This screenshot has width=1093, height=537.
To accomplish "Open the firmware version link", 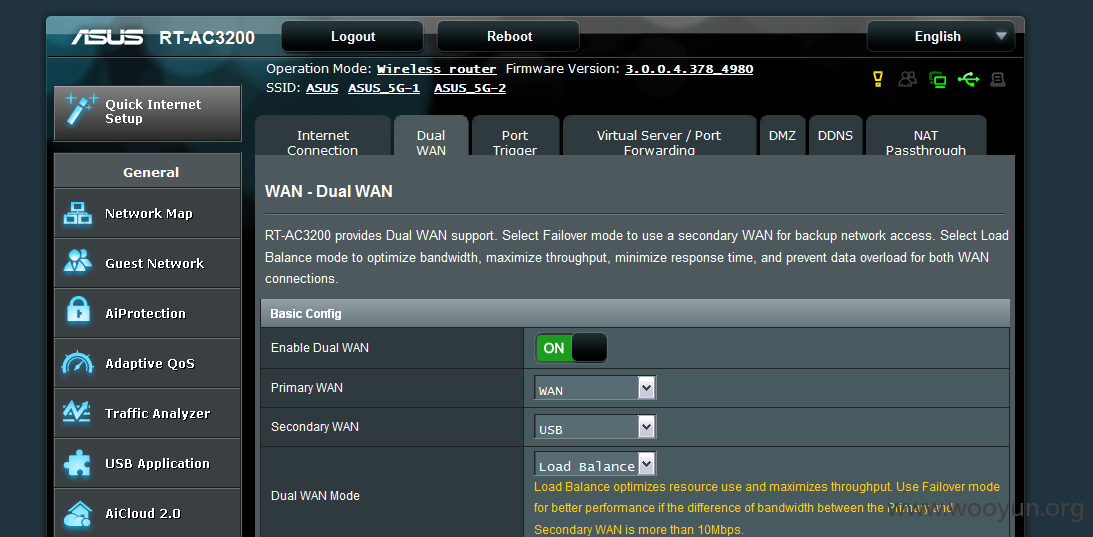I will (689, 69).
